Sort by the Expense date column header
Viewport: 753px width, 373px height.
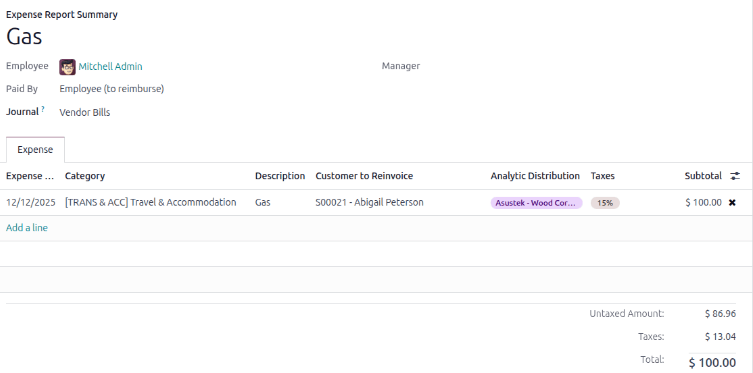click(x=30, y=176)
